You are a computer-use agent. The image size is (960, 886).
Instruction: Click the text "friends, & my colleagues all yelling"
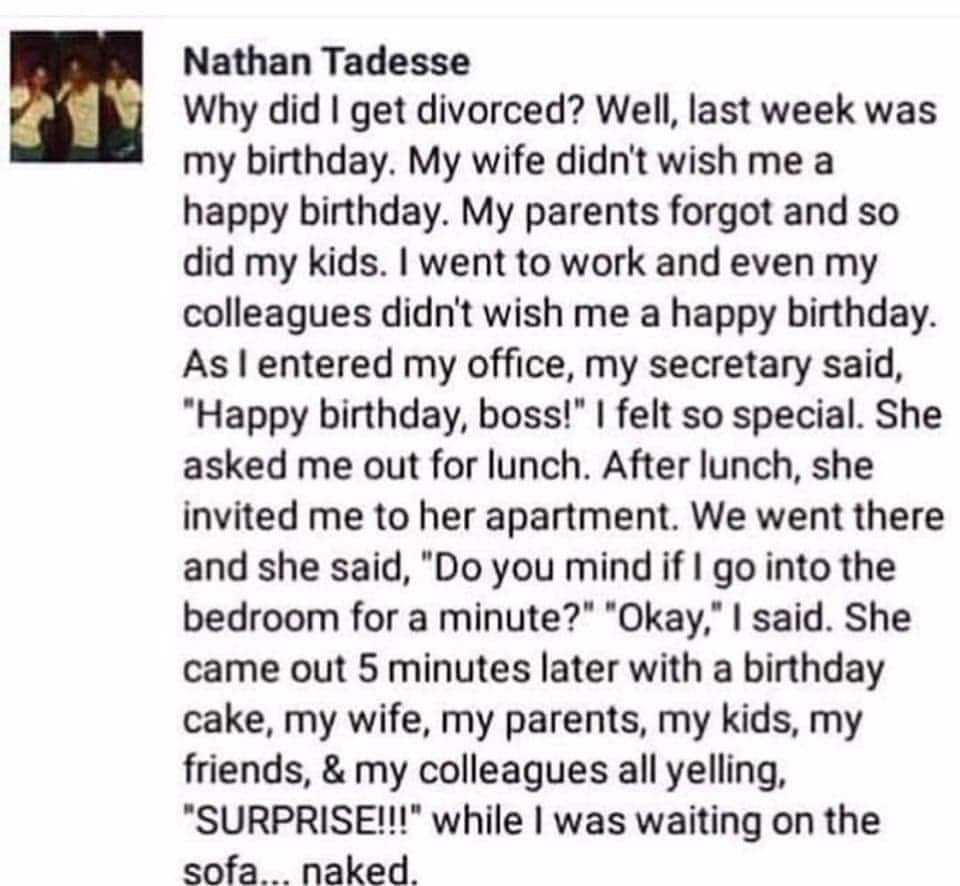[x=484, y=771]
